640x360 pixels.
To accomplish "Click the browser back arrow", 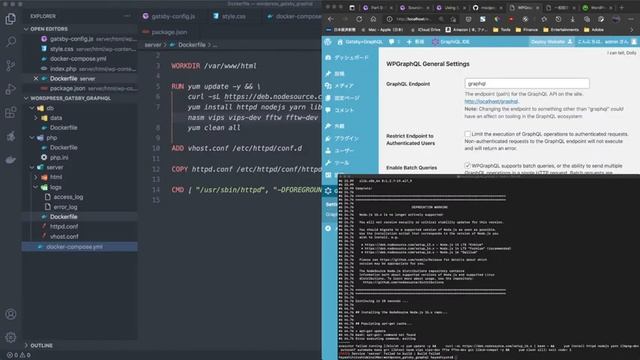I will (x=331, y=19).
